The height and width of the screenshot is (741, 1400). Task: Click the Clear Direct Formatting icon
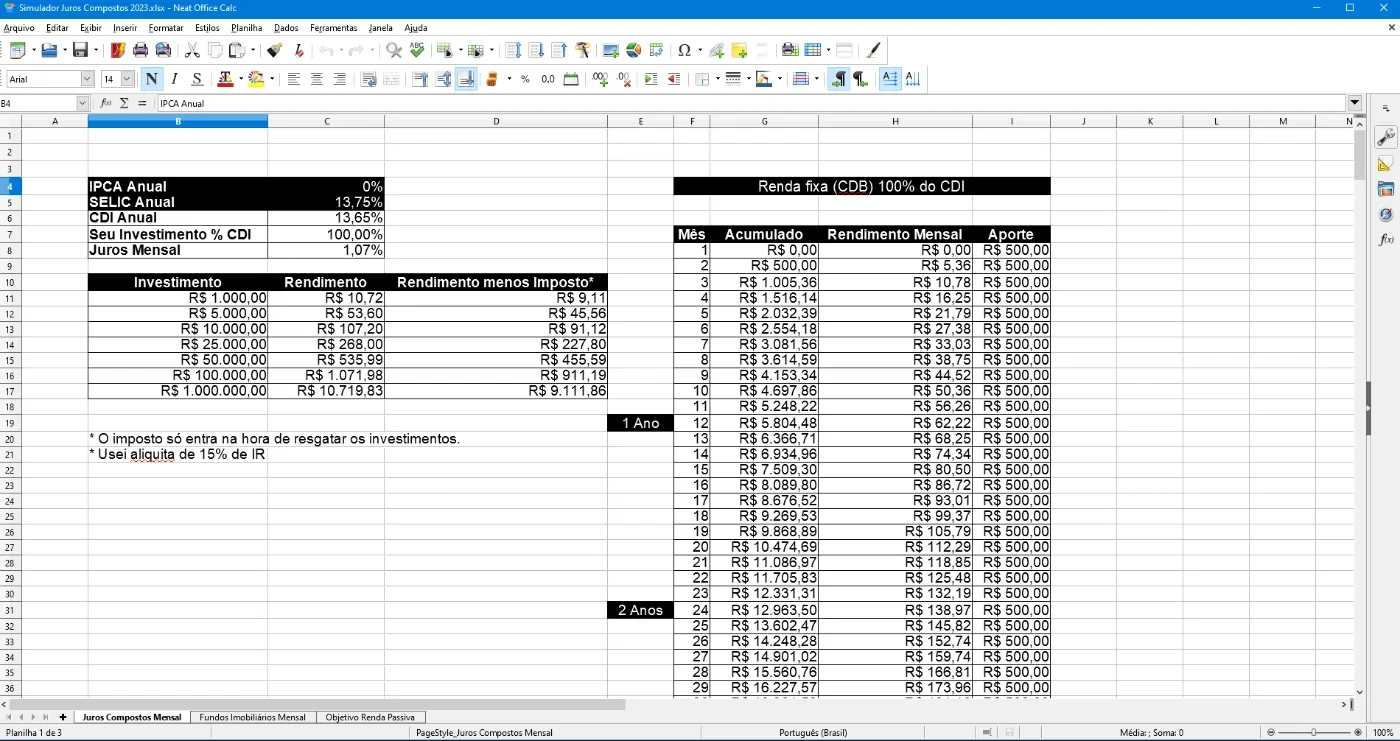[298, 50]
